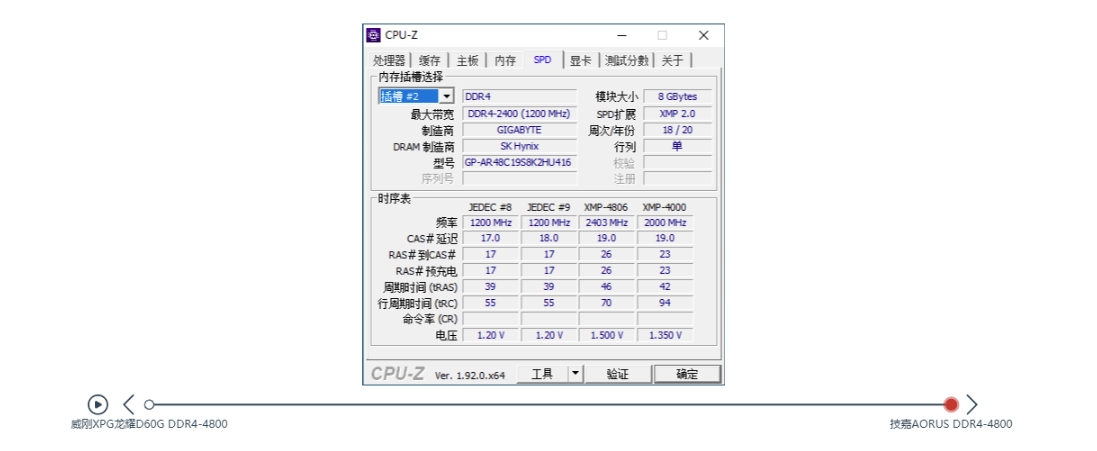Viewport: 1097px width, 451px height.
Task: Go to next slide with right chevron
Action: click(x=972, y=404)
